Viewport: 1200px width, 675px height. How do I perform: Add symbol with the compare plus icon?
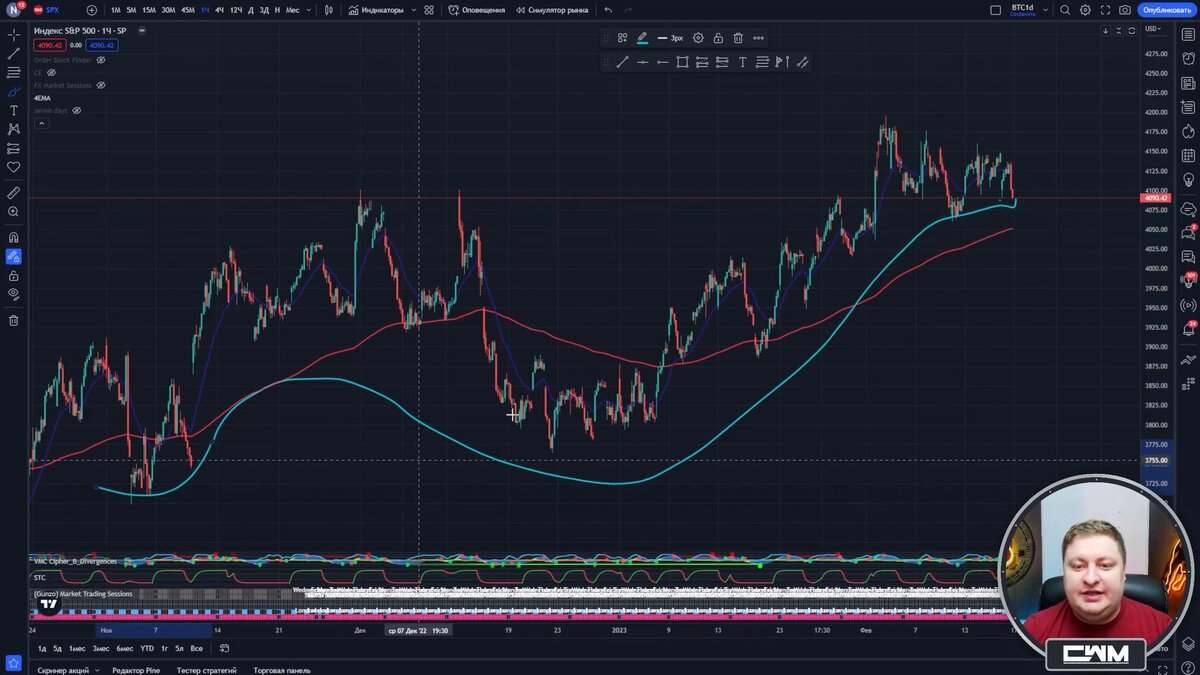[92, 10]
